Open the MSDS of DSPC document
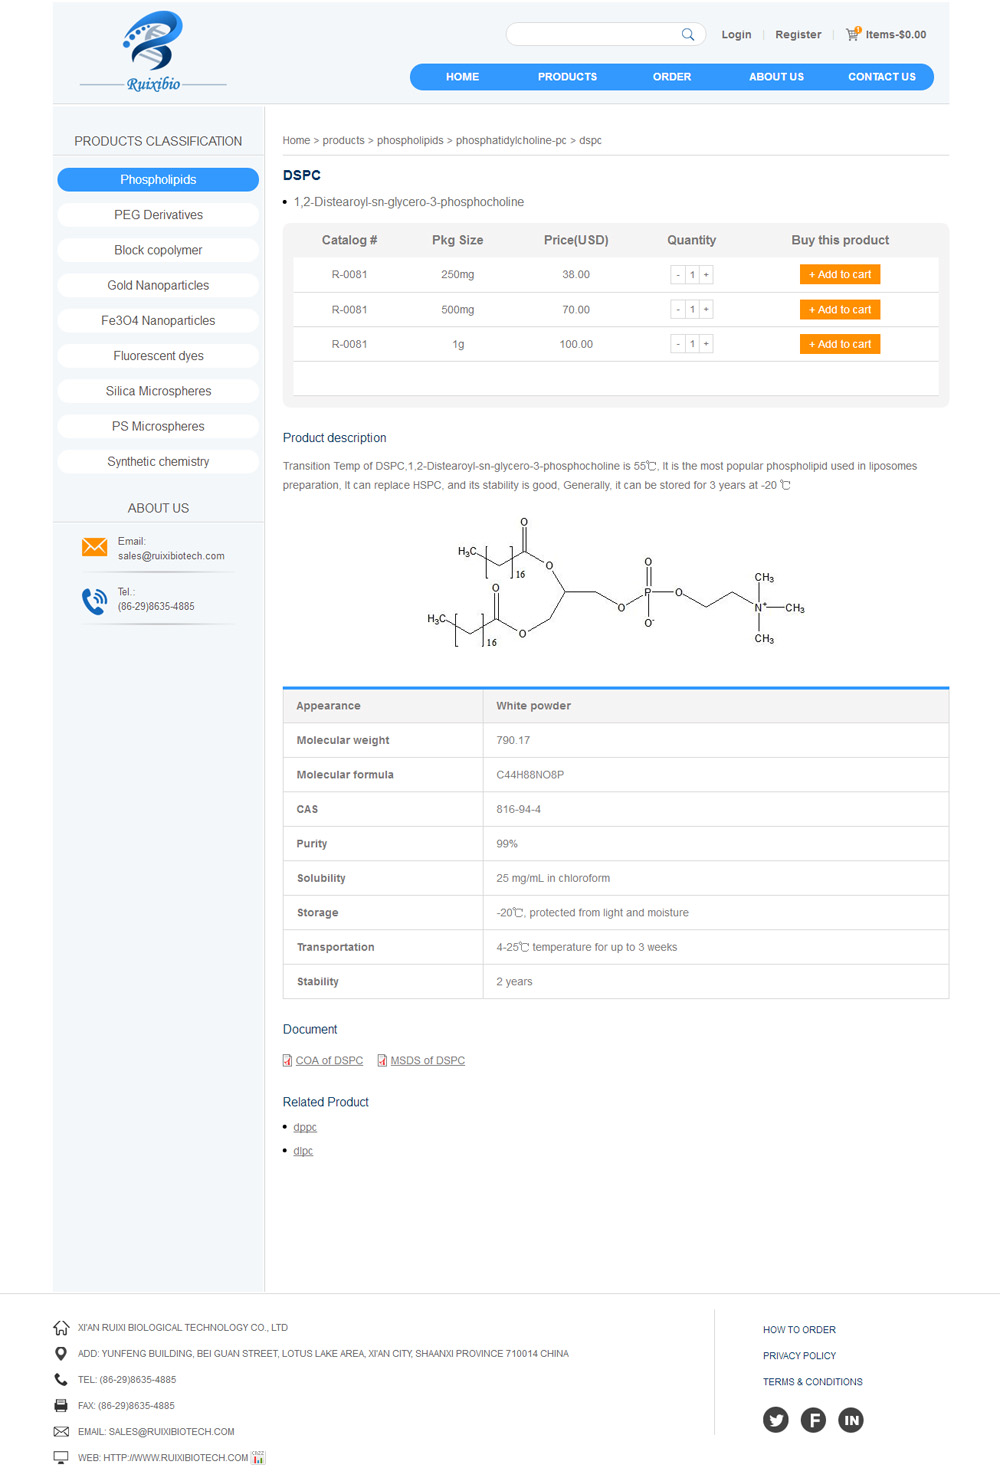The image size is (1000, 1481). [427, 1061]
